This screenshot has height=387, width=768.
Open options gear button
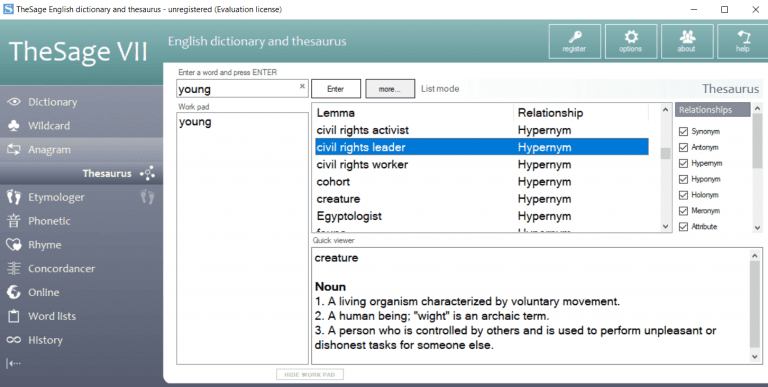coord(630,42)
